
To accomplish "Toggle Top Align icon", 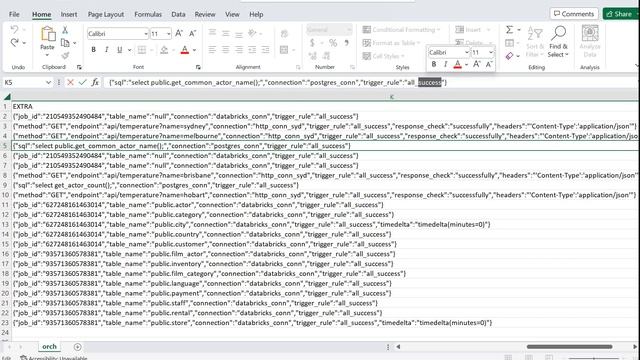I will pyautogui.click(x=212, y=33).
